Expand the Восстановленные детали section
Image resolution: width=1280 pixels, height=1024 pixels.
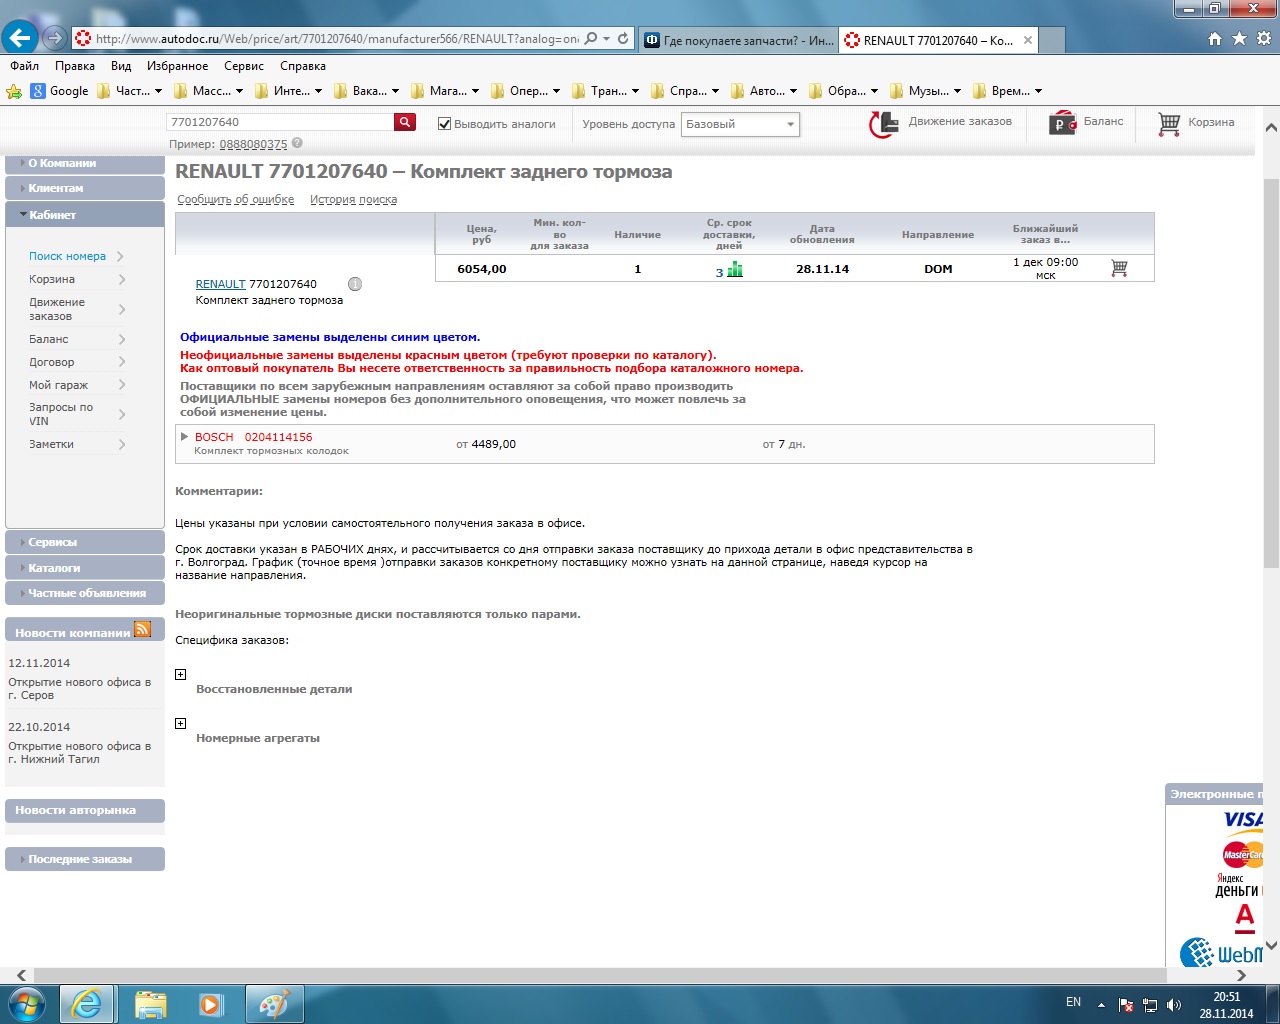click(x=181, y=675)
